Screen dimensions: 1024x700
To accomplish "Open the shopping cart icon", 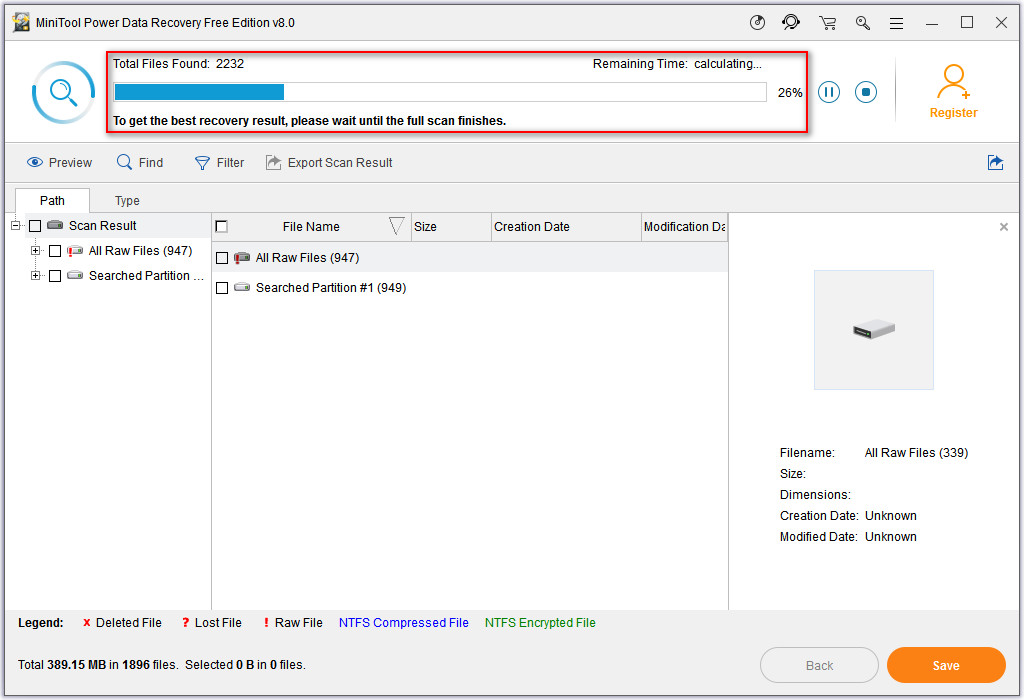I will [827, 24].
